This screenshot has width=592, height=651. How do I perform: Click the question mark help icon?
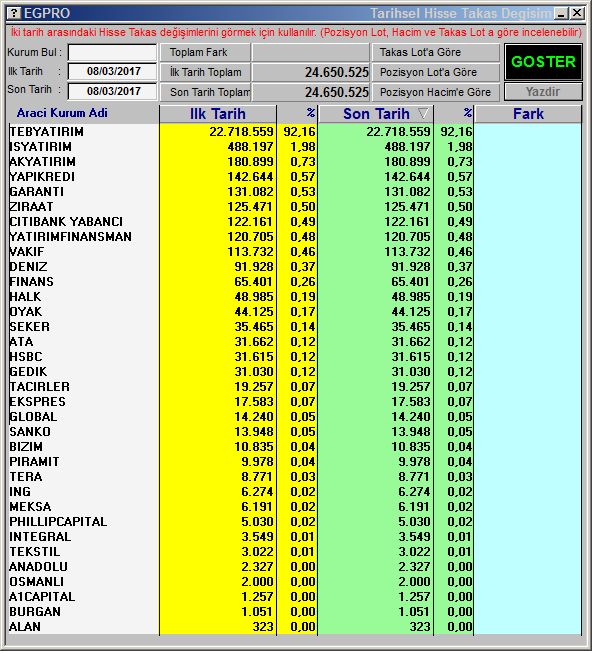pos(14,13)
